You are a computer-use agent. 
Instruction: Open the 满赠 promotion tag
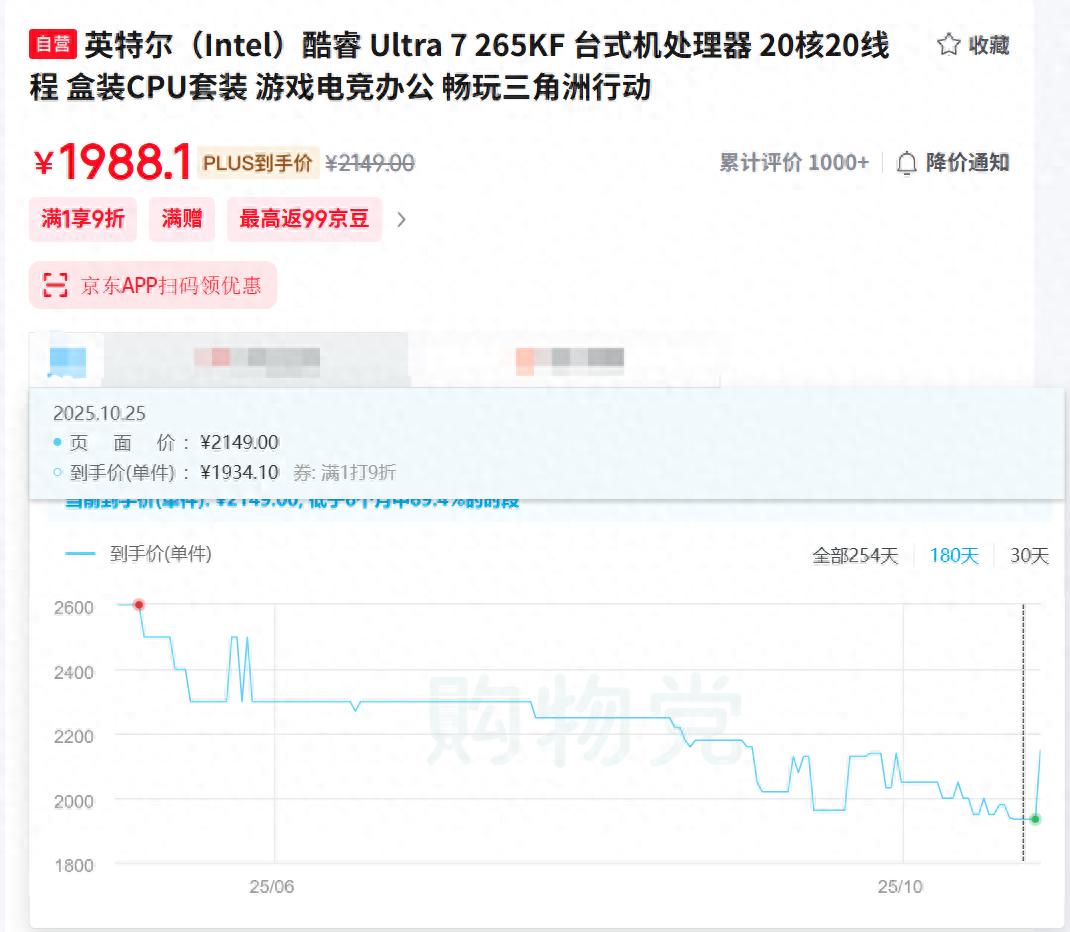182,219
